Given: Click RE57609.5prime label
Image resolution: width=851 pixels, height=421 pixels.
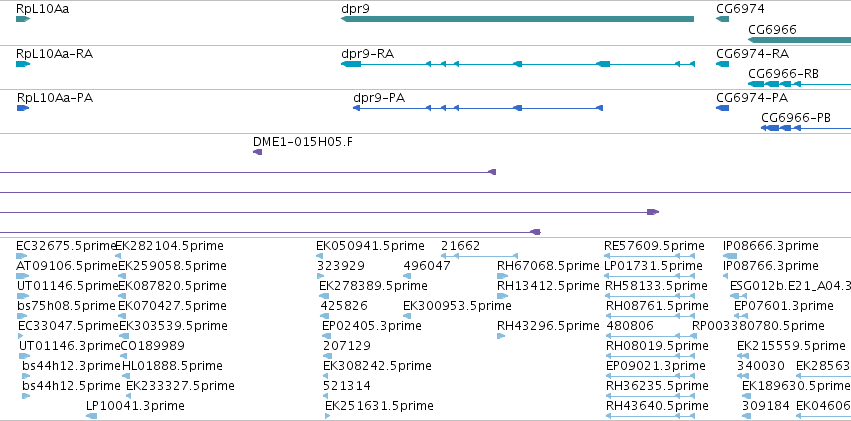Looking at the screenshot, I should click(654, 246).
